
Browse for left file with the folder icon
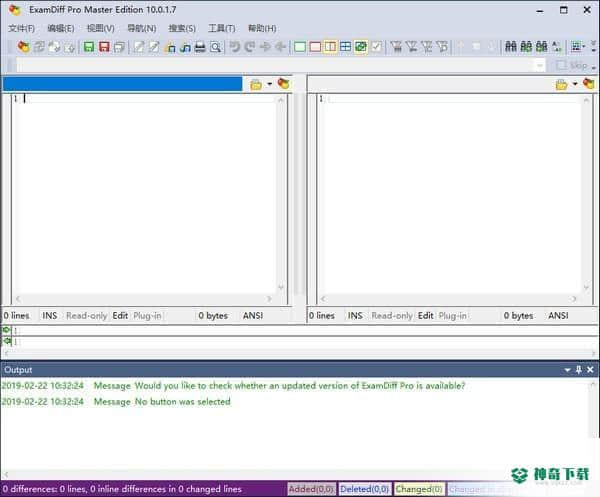click(256, 84)
